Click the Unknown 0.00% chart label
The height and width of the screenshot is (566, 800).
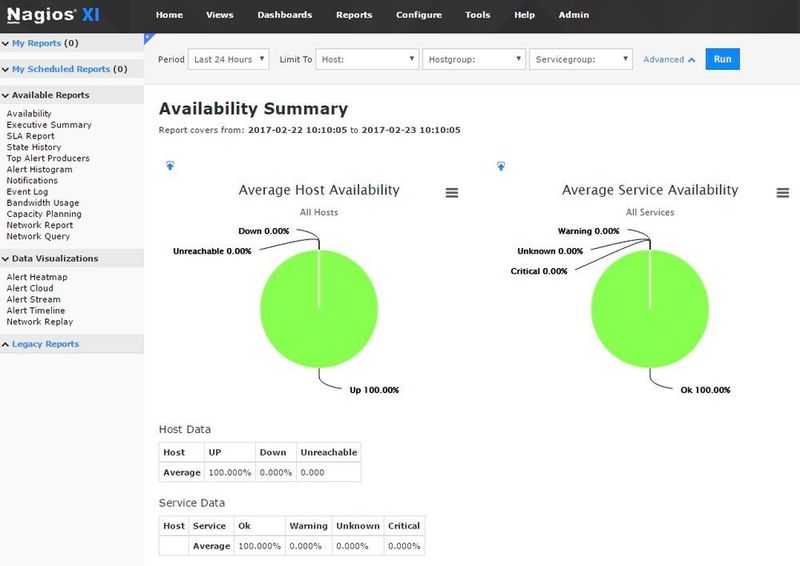tap(550, 251)
